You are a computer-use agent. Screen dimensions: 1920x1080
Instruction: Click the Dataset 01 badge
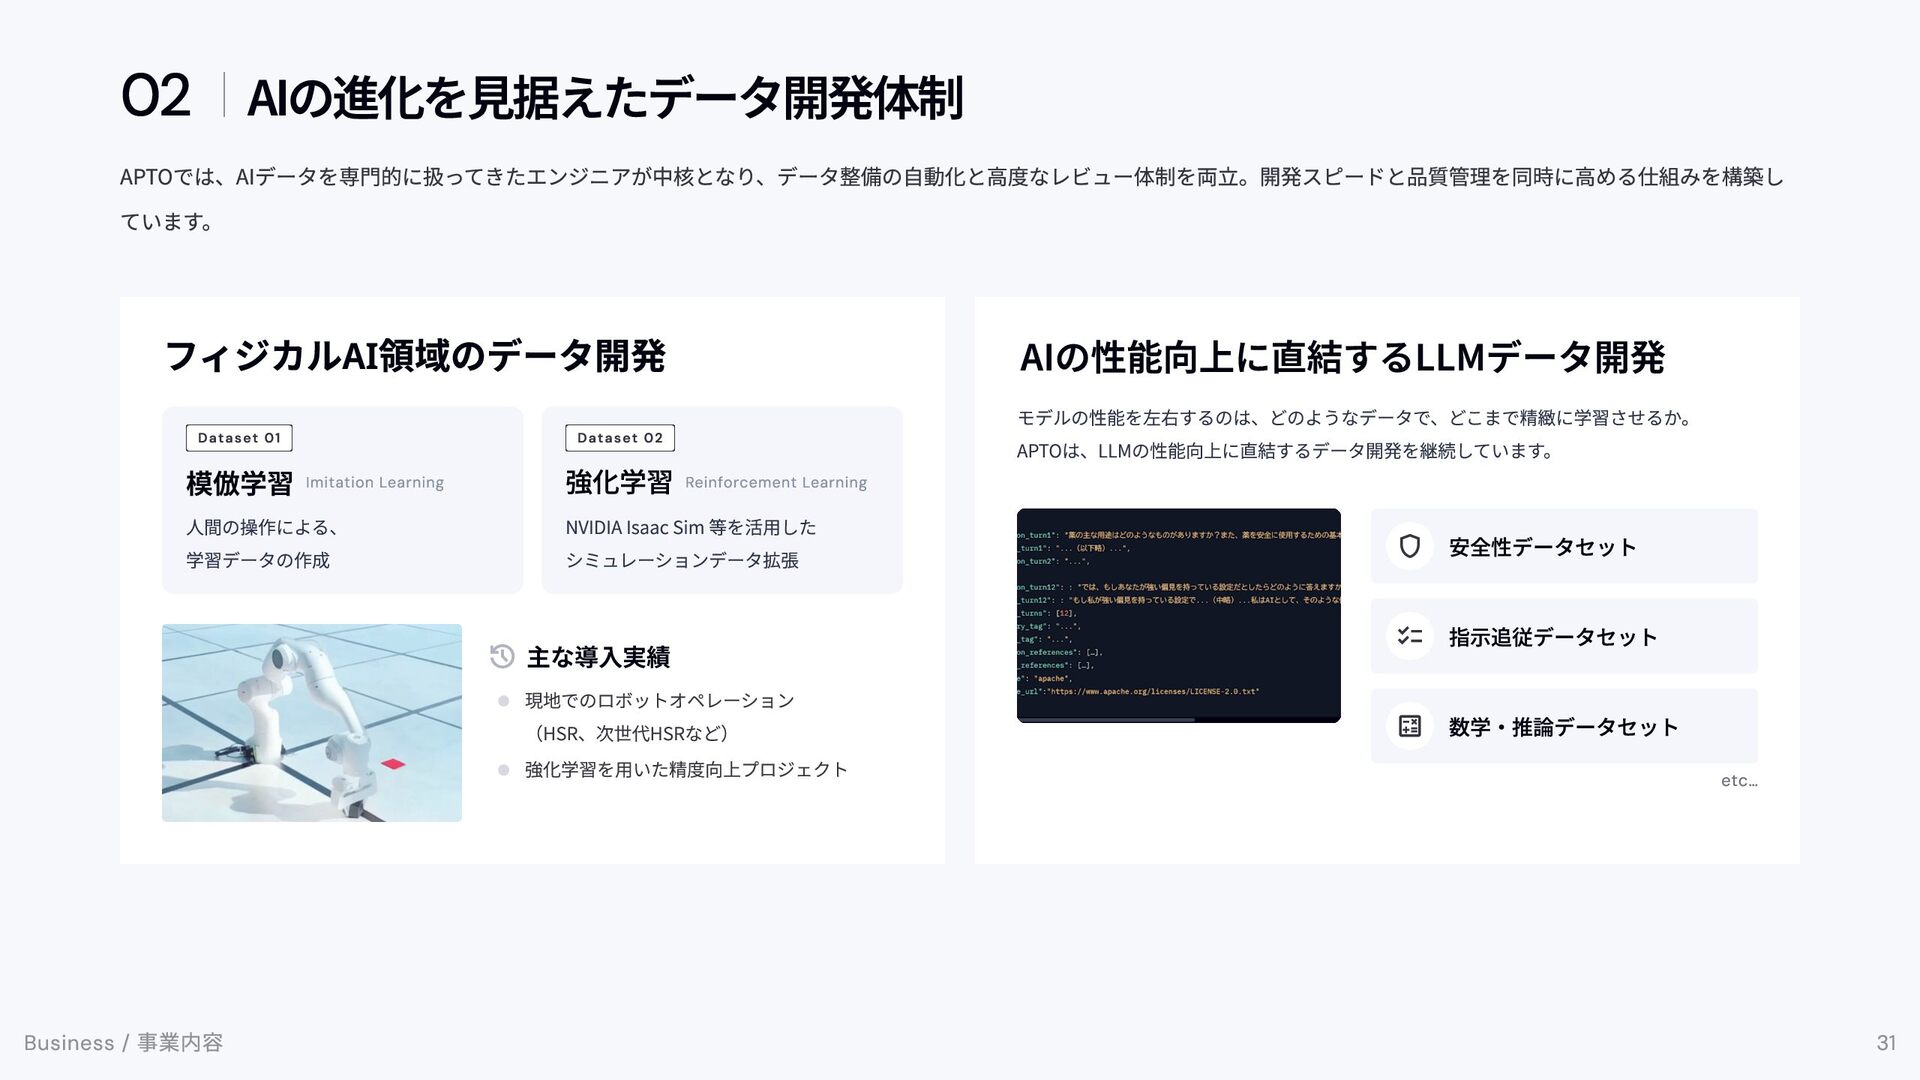[x=239, y=438]
